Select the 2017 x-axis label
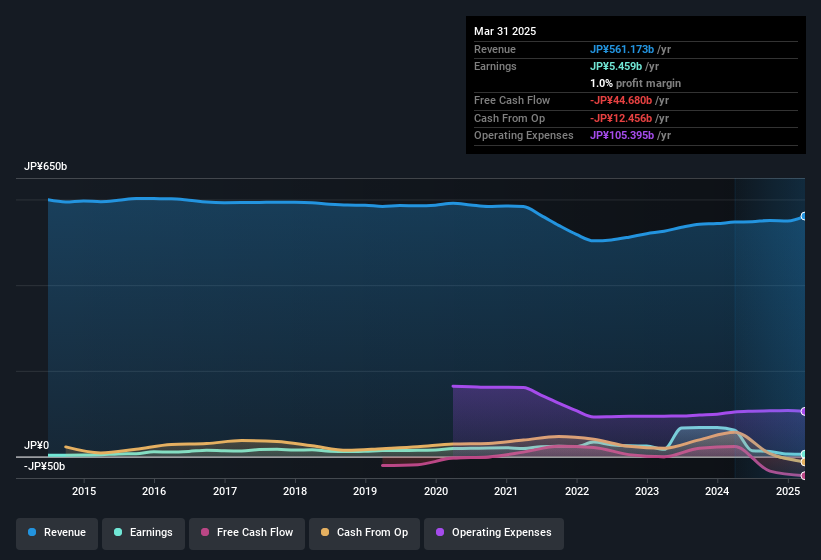 (x=225, y=491)
